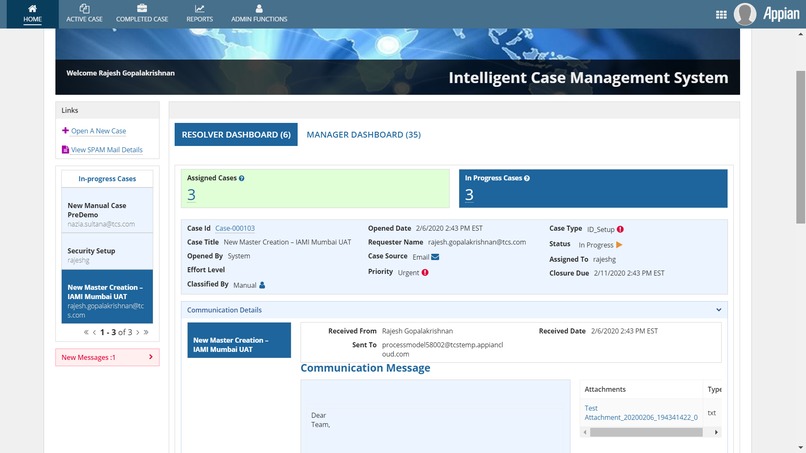The width and height of the screenshot is (806, 453).
Task: Click the Appian logo
Action: pos(781,14)
